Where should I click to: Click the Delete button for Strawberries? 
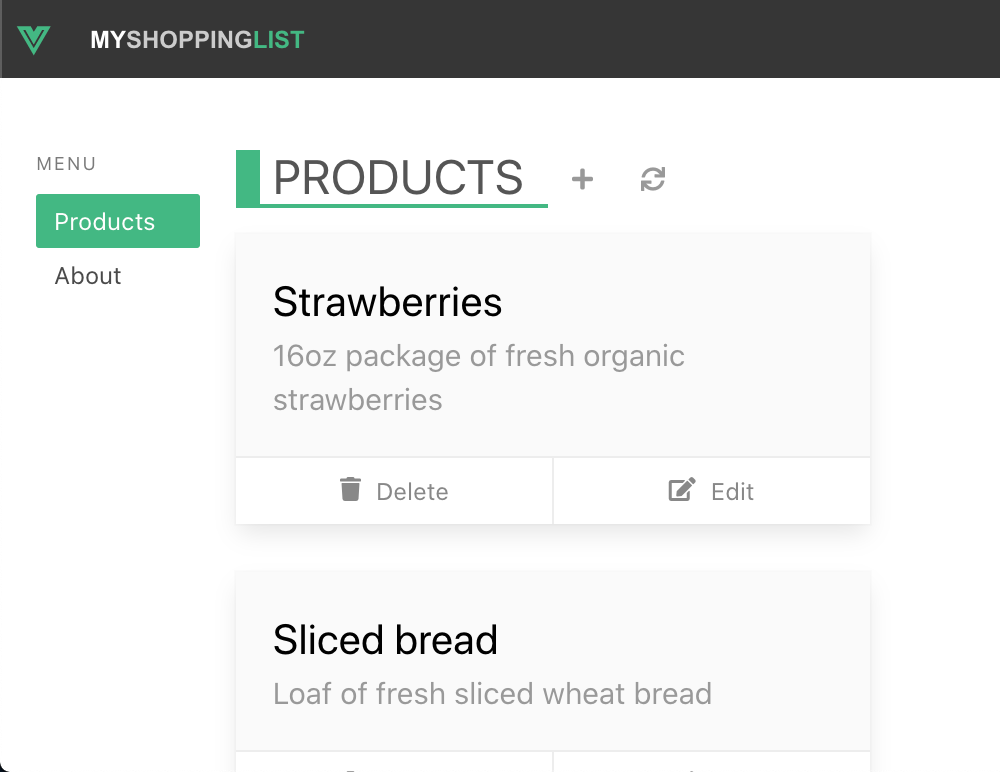tap(394, 490)
